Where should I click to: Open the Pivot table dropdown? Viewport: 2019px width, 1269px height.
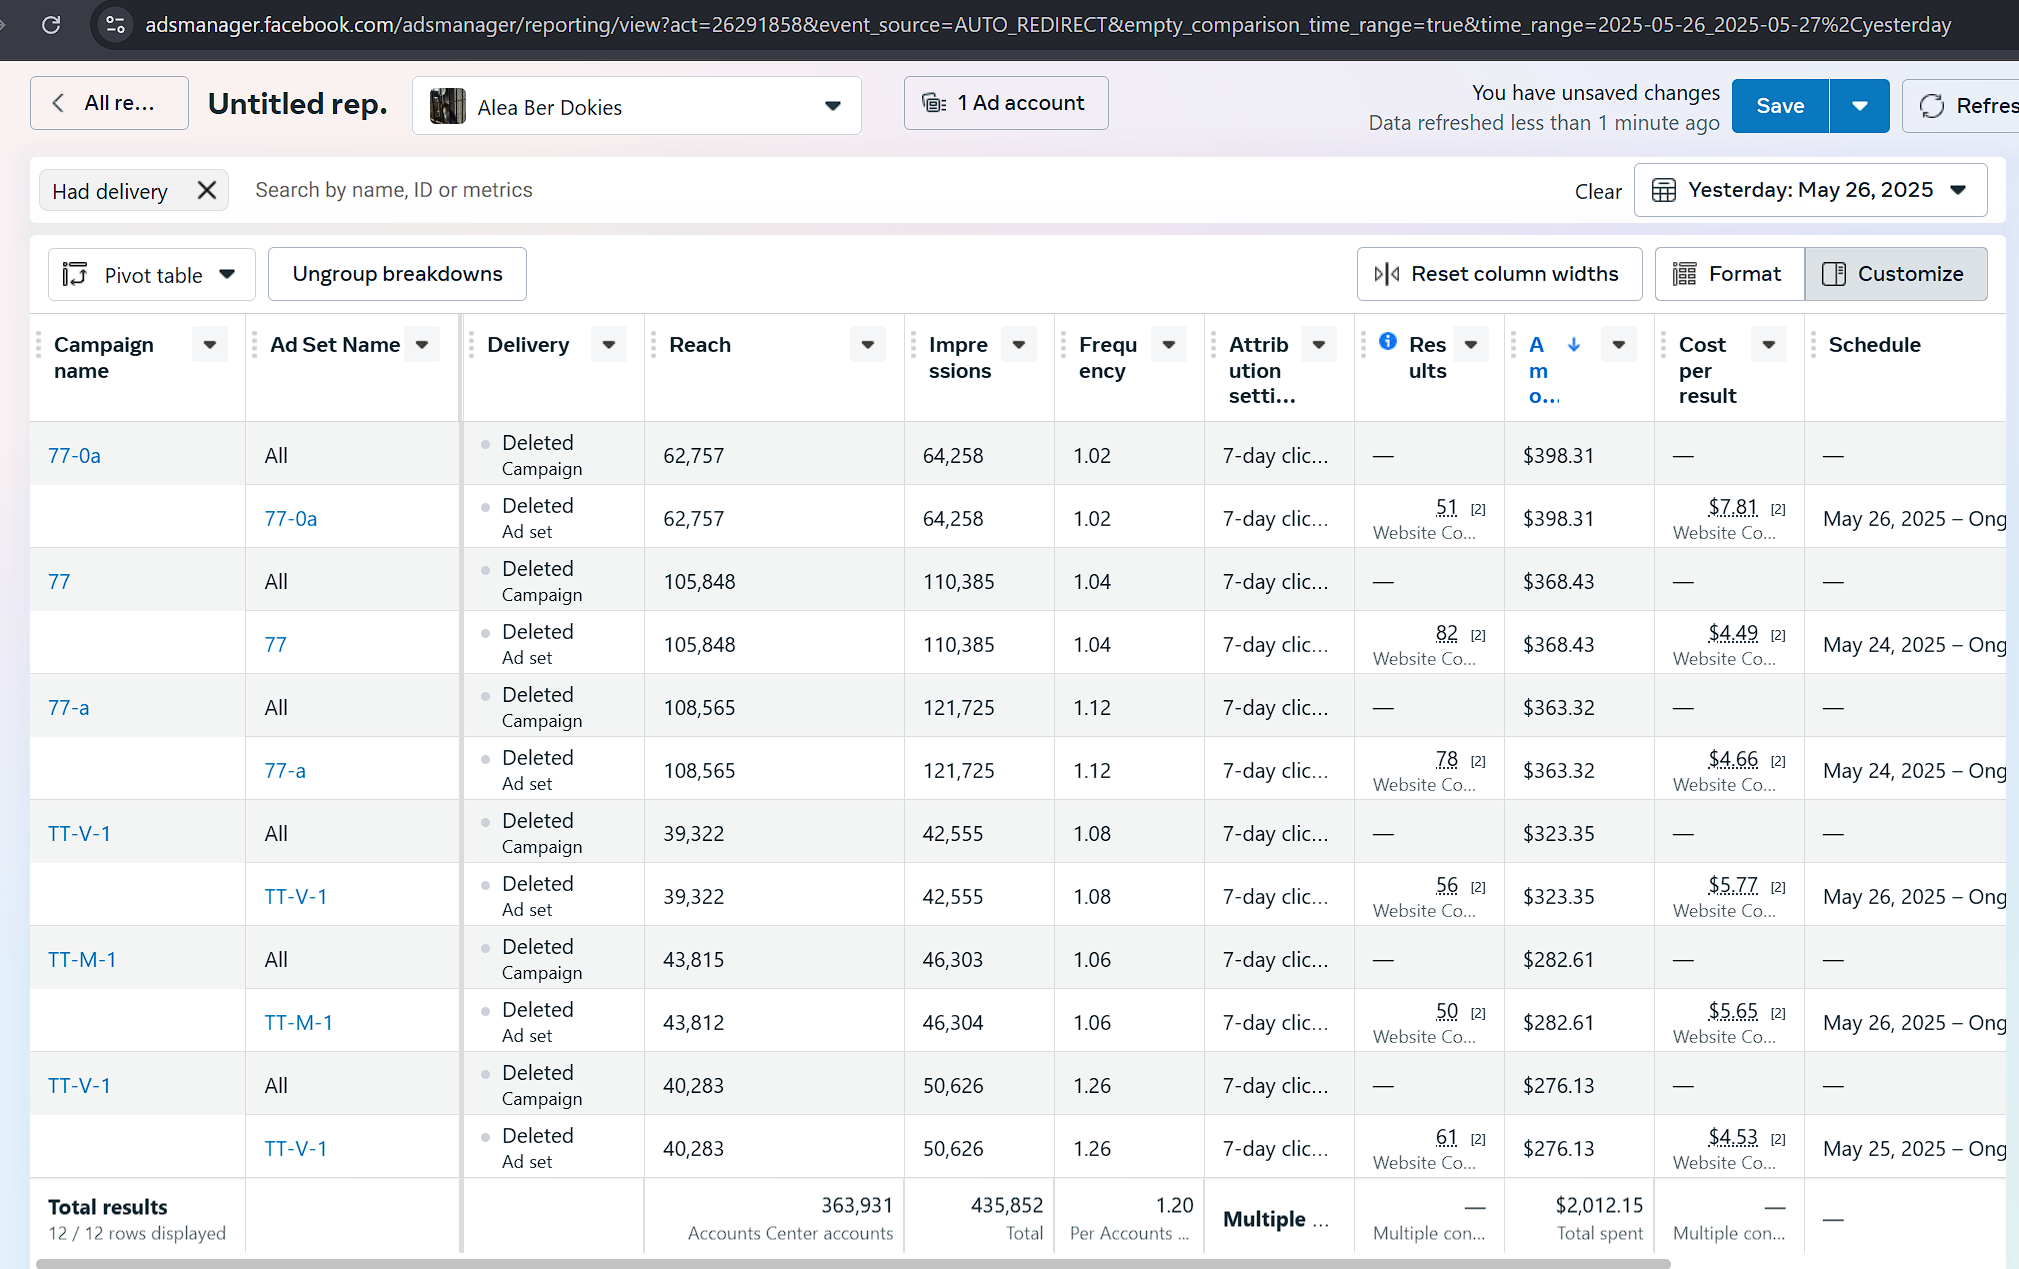pyautogui.click(x=151, y=275)
